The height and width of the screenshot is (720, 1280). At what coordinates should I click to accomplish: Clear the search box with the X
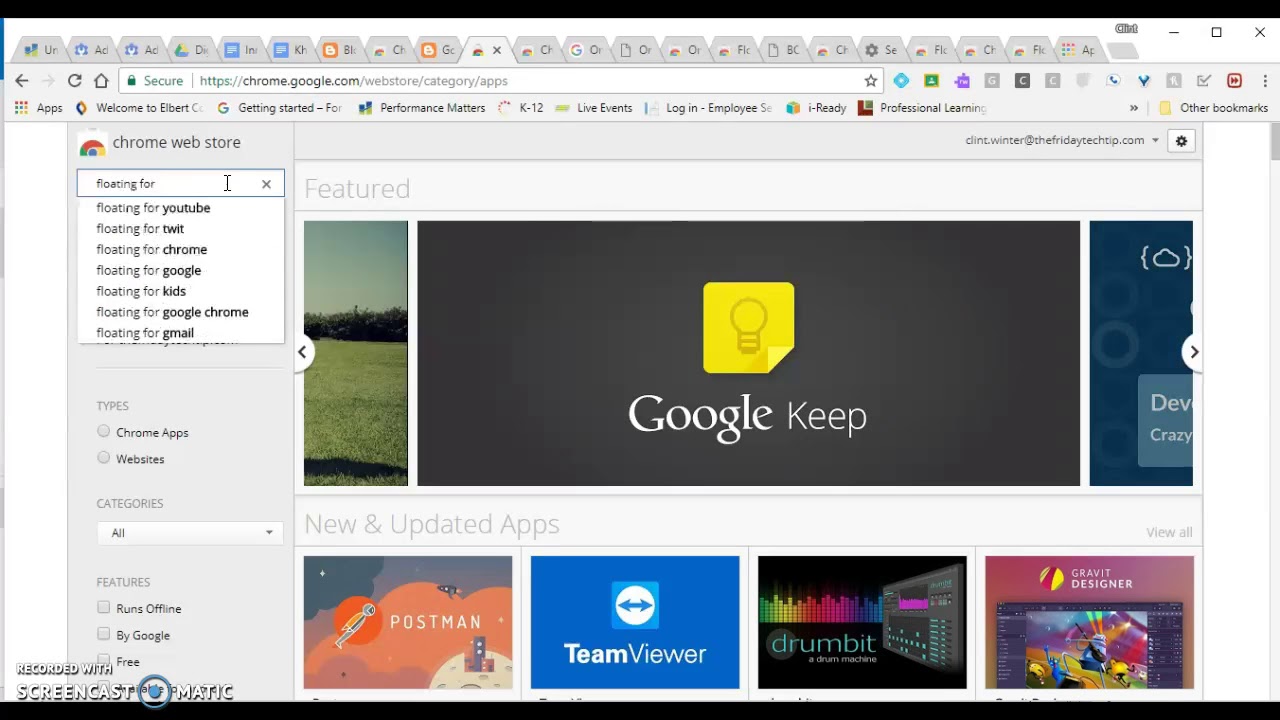(x=266, y=184)
